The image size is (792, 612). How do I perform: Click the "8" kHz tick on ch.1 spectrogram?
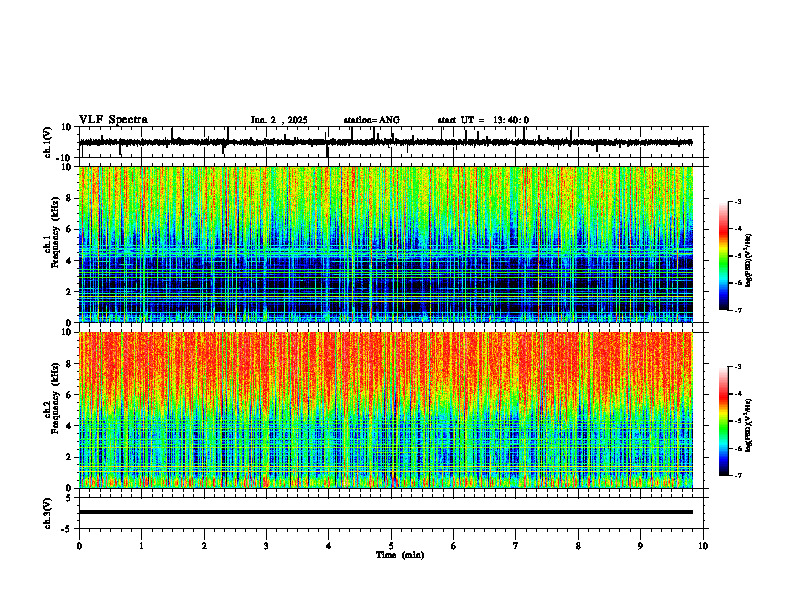pos(70,198)
